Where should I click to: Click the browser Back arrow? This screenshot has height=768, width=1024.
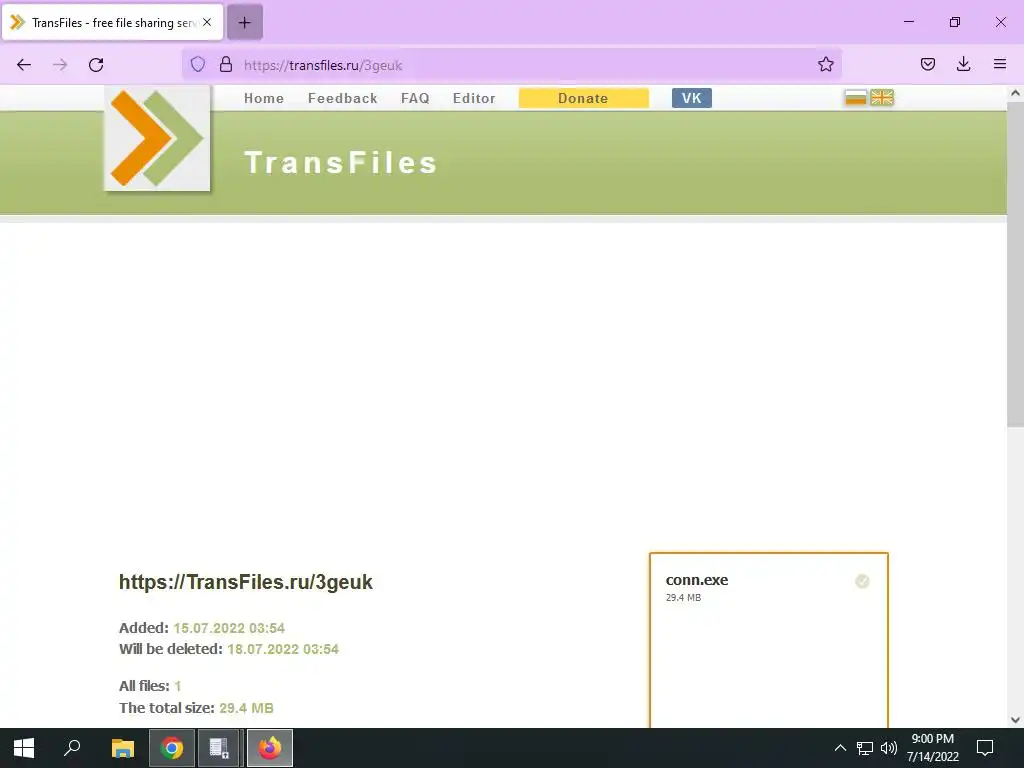24,65
